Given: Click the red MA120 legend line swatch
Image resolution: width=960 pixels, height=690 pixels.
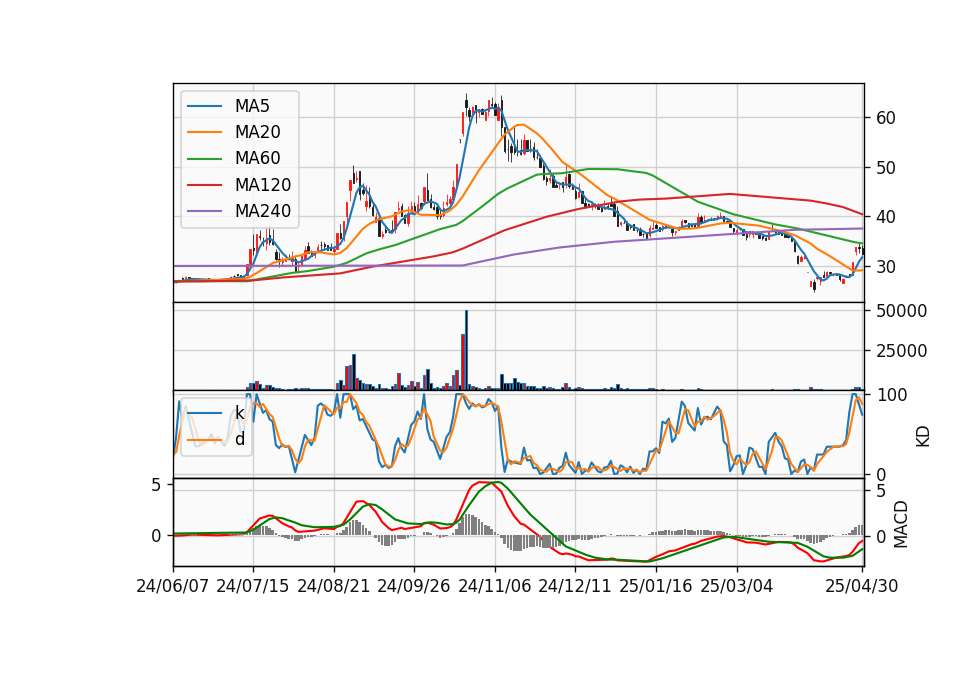Looking at the screenshot, I should coord(204,185).
